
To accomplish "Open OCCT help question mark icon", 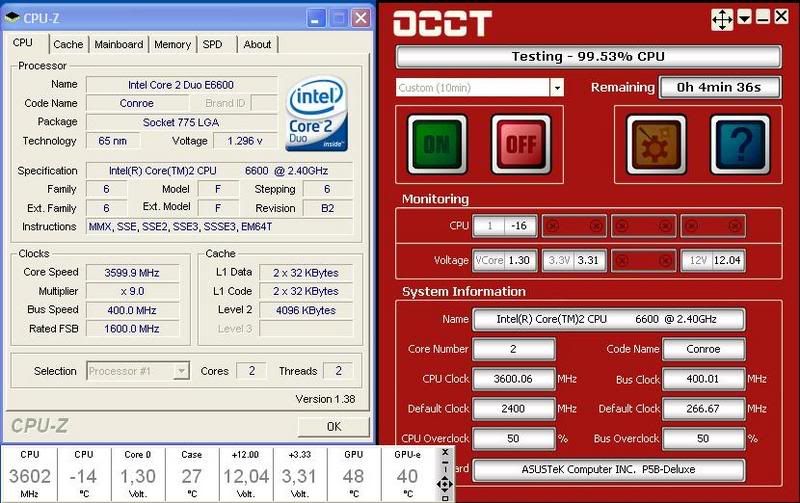I will tap(740, 144).
